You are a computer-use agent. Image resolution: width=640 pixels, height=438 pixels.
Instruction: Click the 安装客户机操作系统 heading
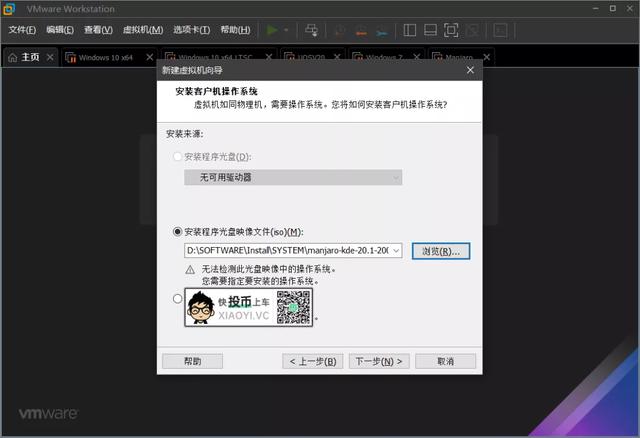point(216,91)
